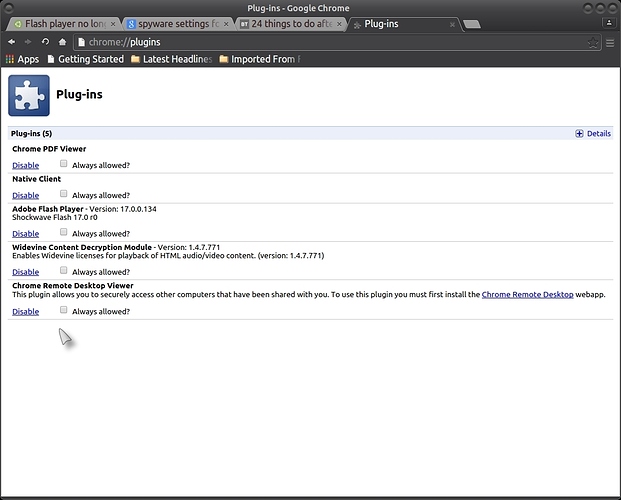The image size is (621, 500).
Task: Reload the plugins page
Action: coord(45,42)
